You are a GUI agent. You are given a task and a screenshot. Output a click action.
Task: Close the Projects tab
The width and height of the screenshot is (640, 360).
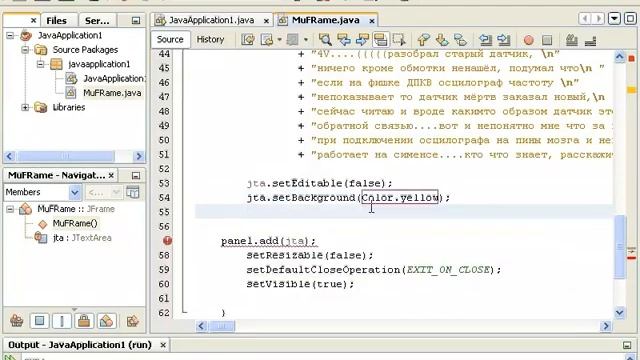(x=33, y=20)
